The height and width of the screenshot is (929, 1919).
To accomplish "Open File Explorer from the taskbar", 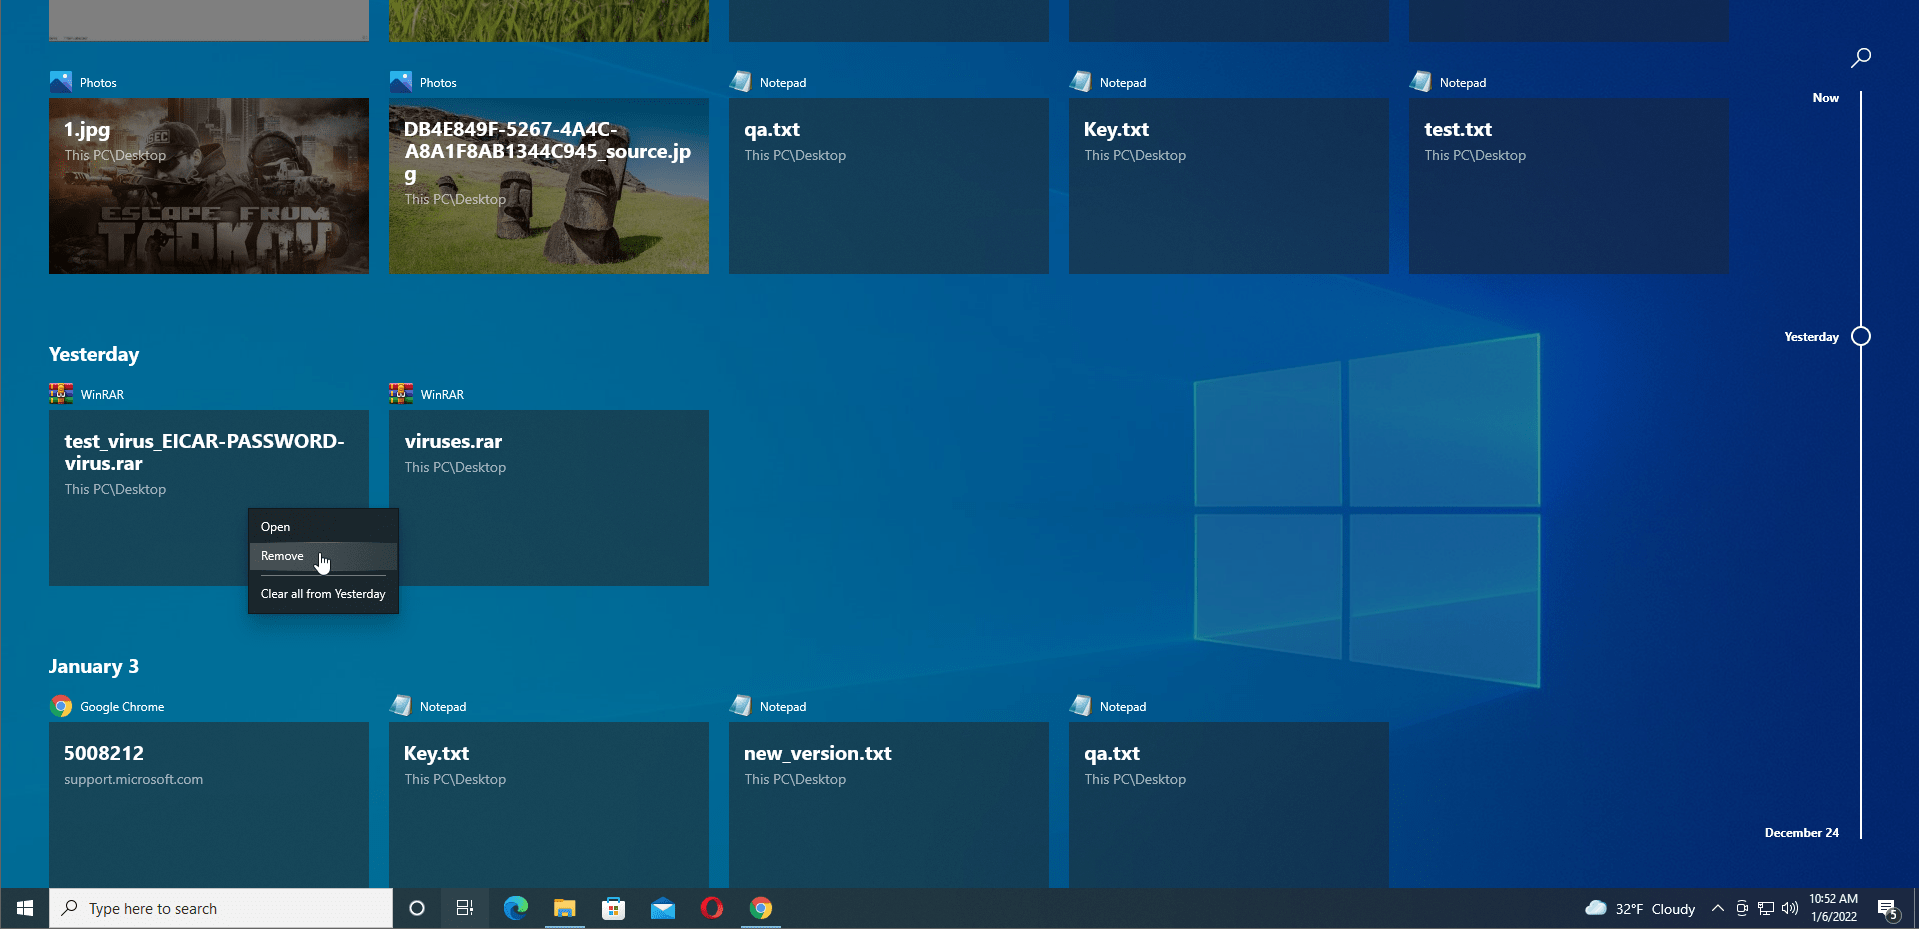I will coord(564,908).
